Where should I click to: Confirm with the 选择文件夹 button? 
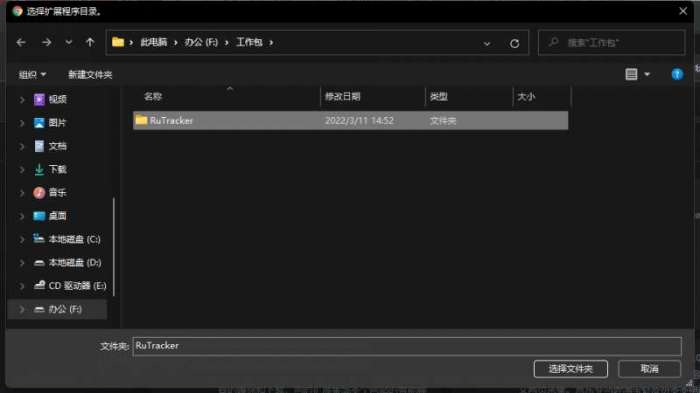click(570, 369)
